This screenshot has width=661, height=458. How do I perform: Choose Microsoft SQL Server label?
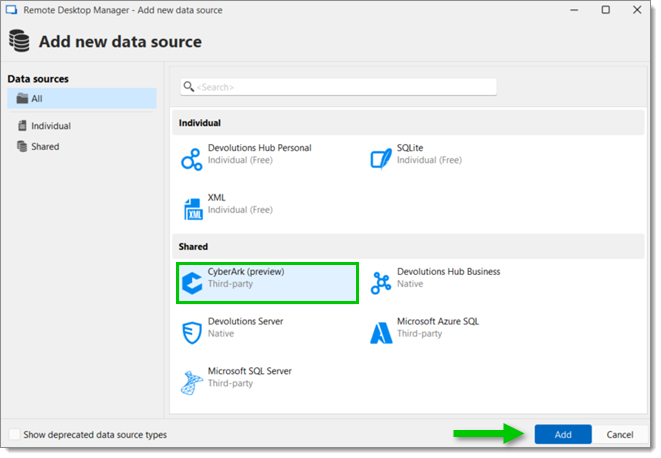pyautogui.click(x=250, y=371)
